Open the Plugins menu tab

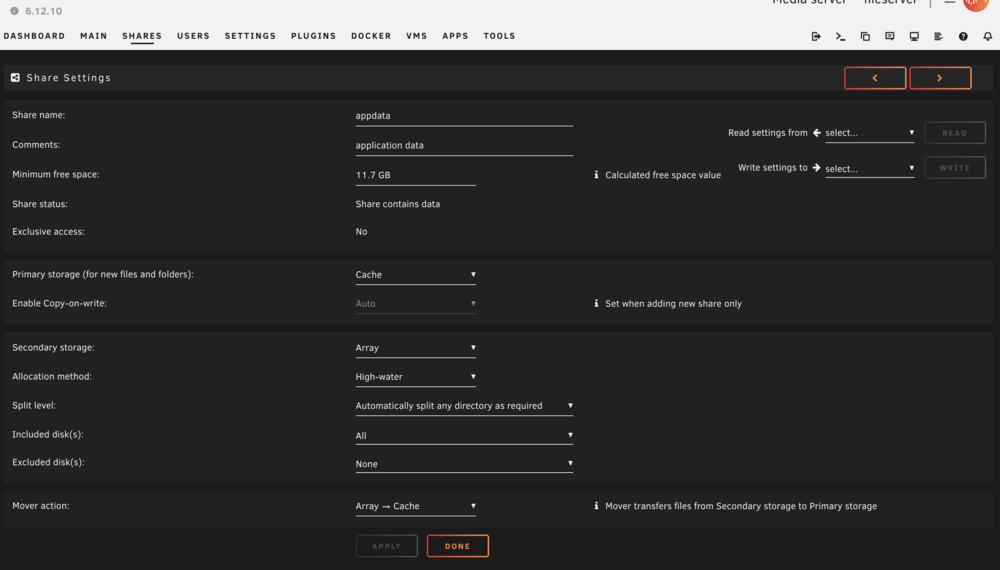point(313,36)
